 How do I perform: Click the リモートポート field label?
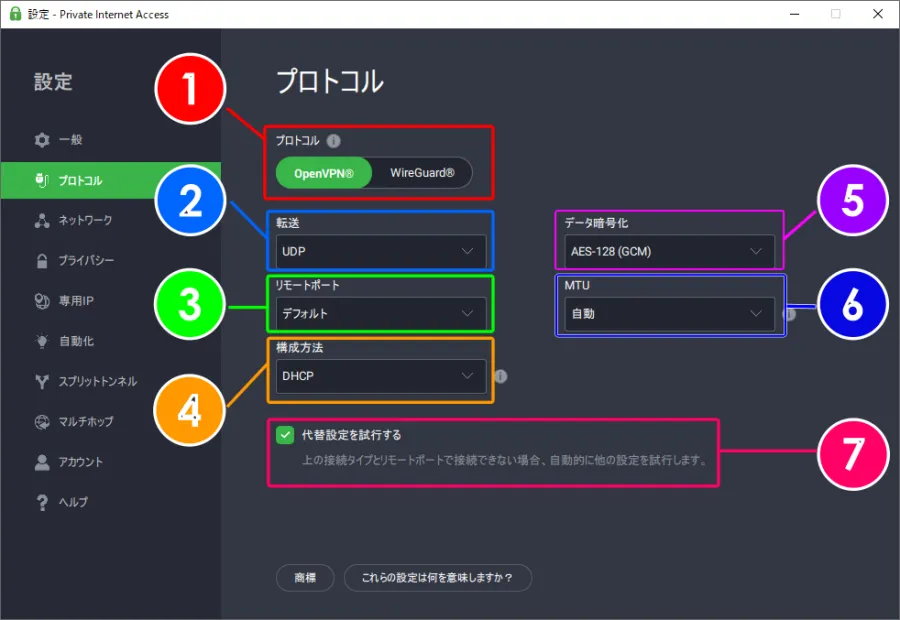tap(308, 285)
